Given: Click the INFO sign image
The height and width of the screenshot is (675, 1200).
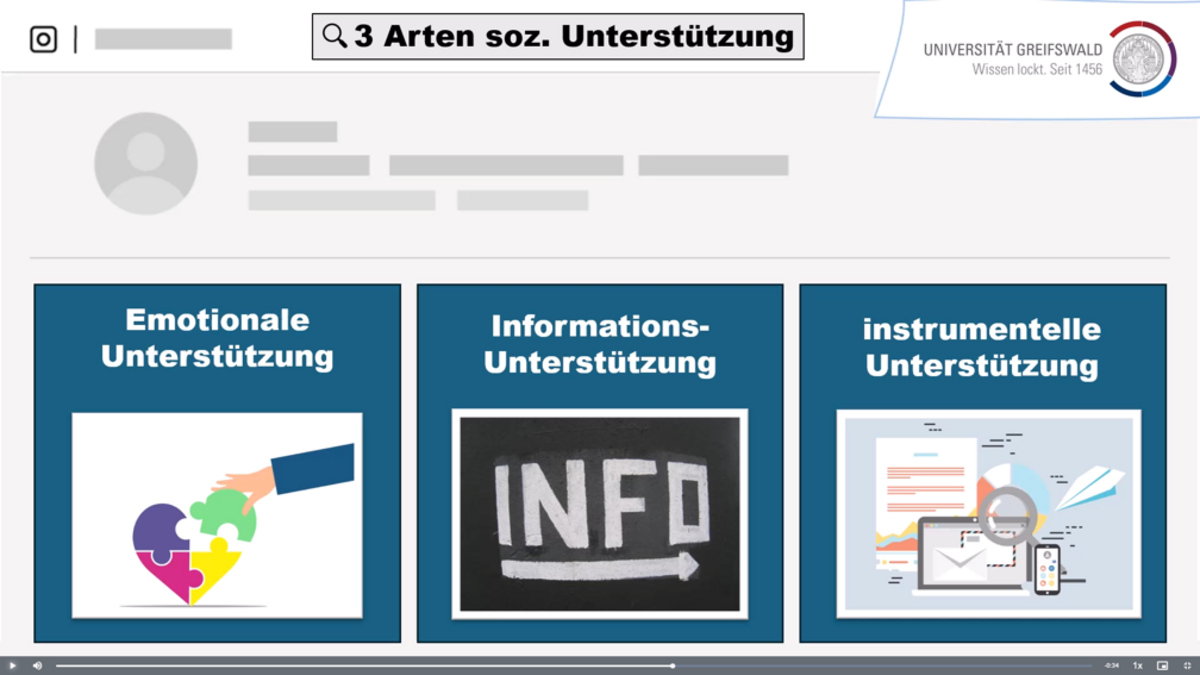Looking at the screenshot, I should point(600,513).
